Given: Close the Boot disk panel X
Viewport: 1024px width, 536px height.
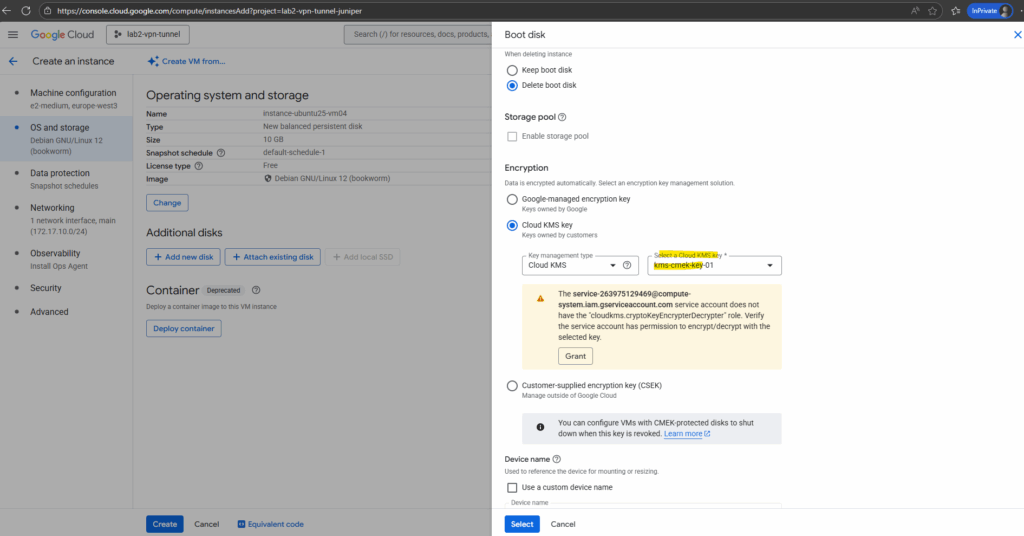Looking at the screenshot, I should click(x=1017, y=35).
